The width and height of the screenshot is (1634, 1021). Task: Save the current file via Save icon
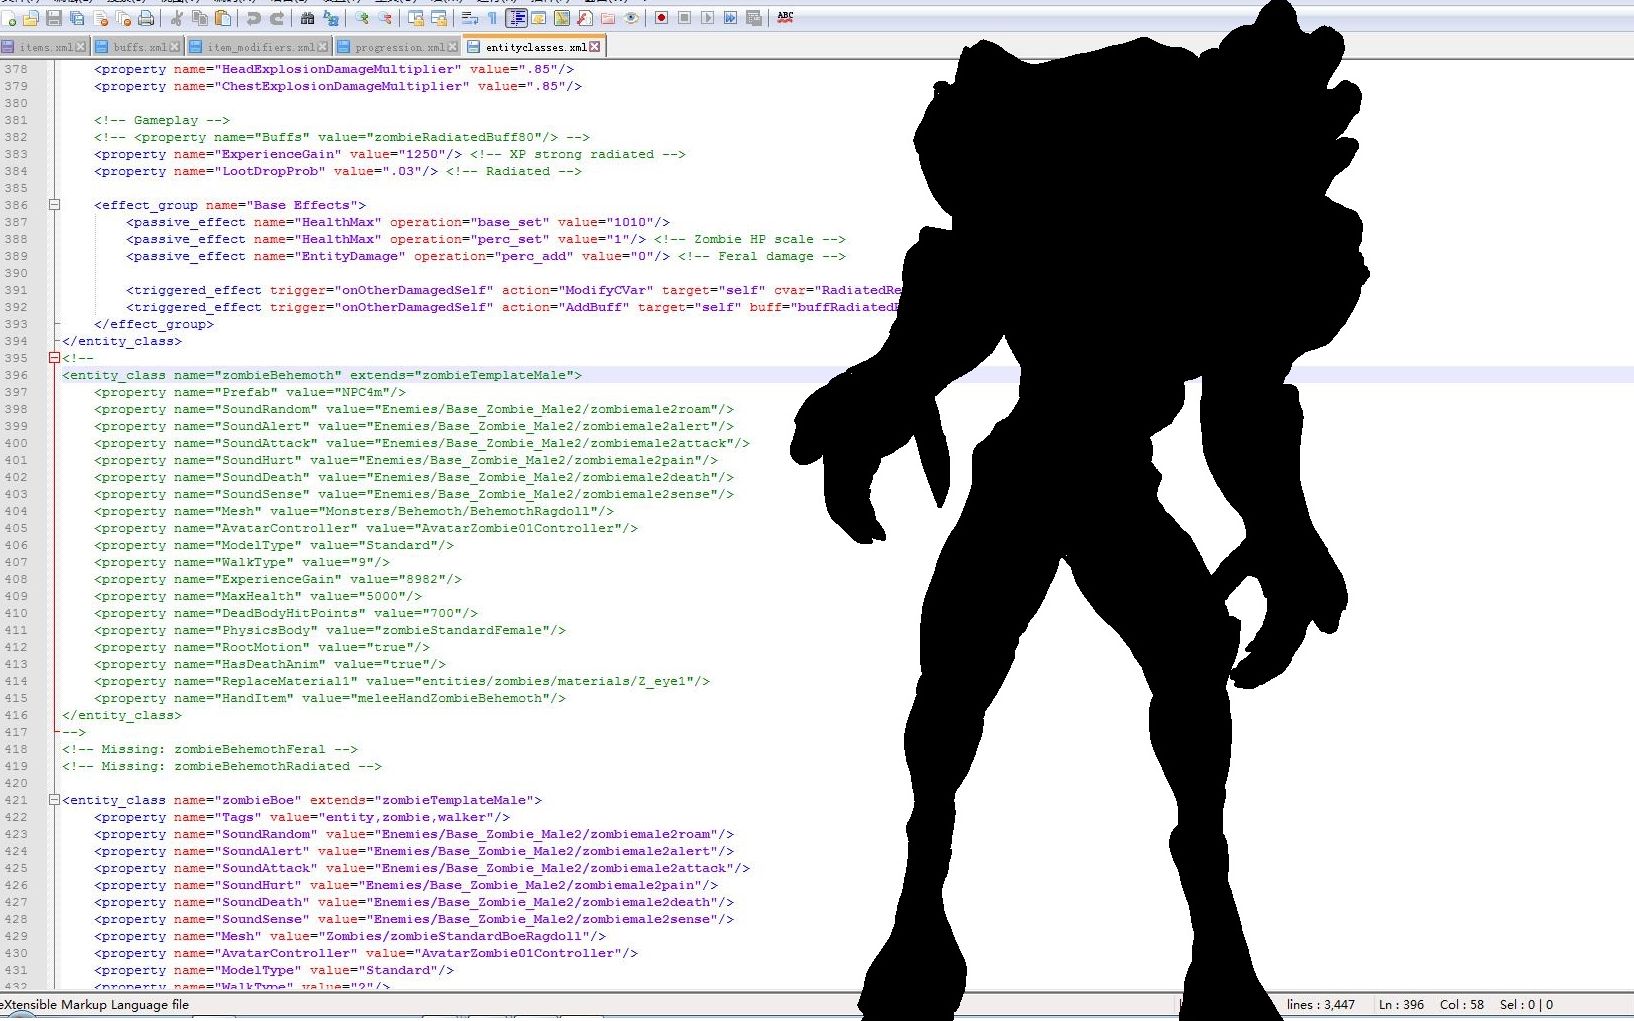[54, 18]
